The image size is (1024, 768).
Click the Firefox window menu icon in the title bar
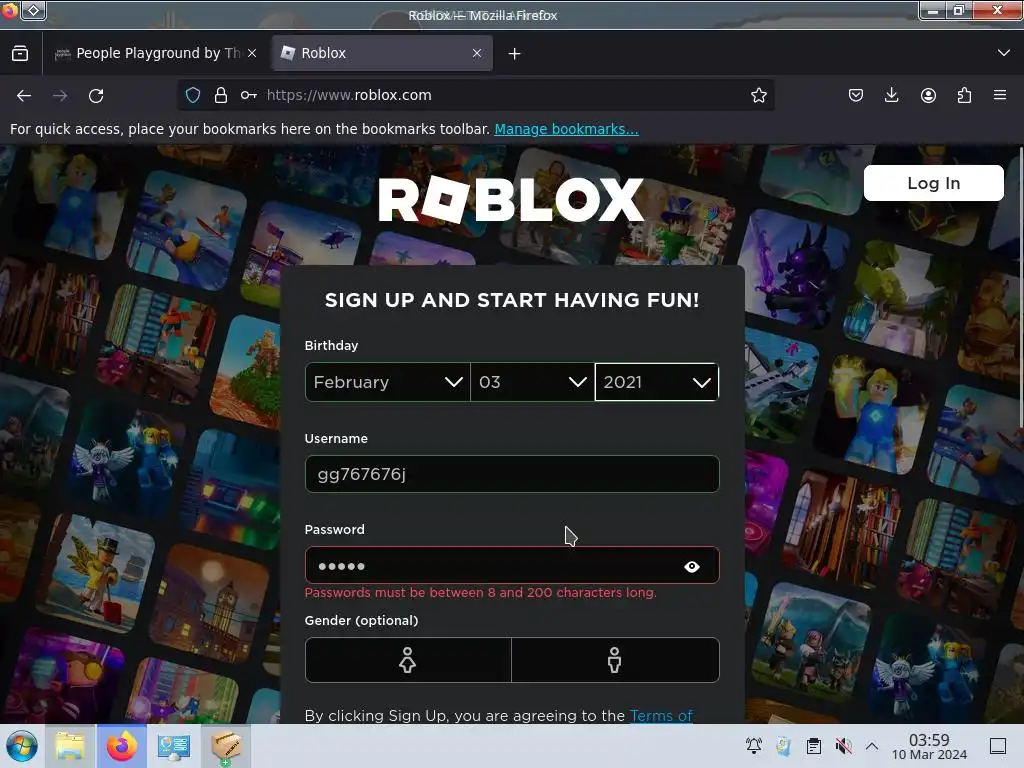coord(10,10)
